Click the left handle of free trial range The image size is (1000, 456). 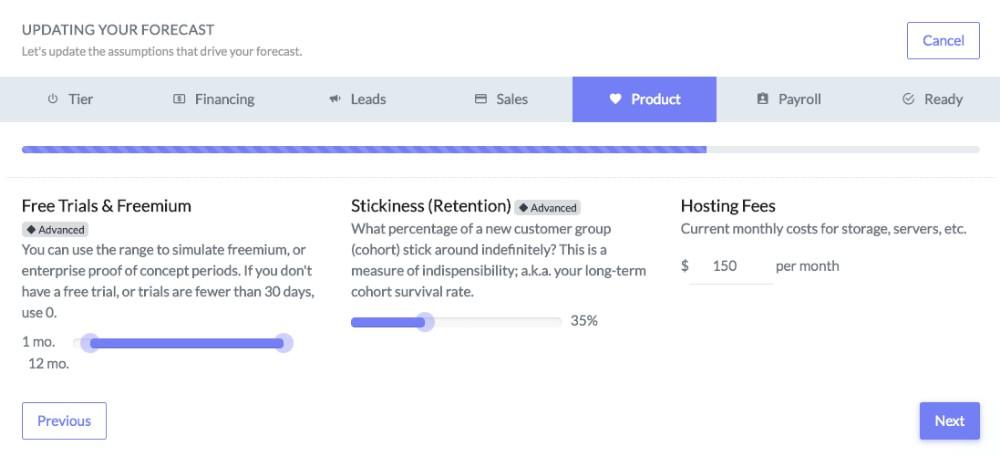click(91, 343)
